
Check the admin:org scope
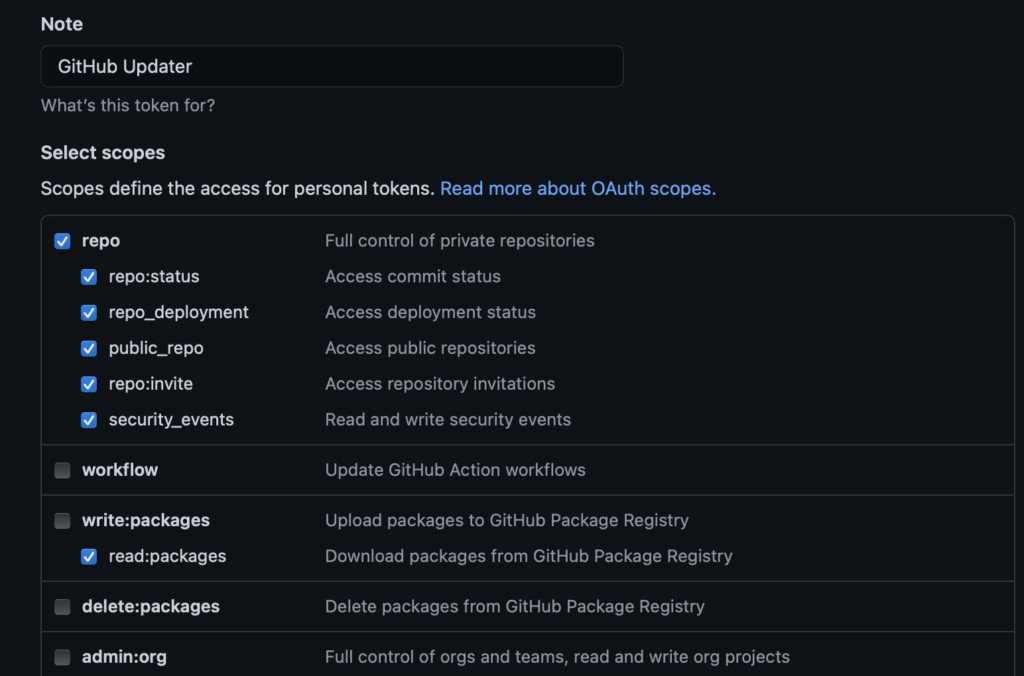point(62,656)
